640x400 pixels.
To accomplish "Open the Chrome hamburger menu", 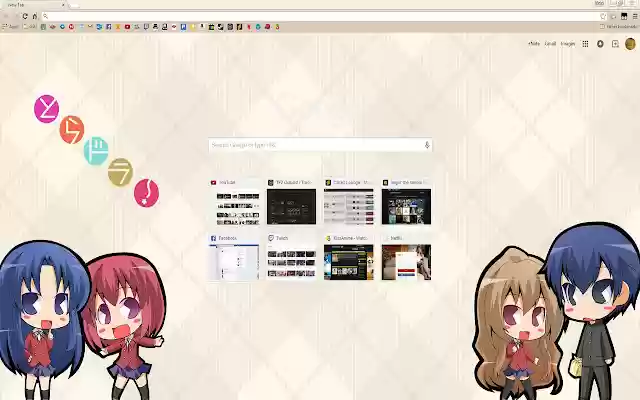I will pos(635,16).
